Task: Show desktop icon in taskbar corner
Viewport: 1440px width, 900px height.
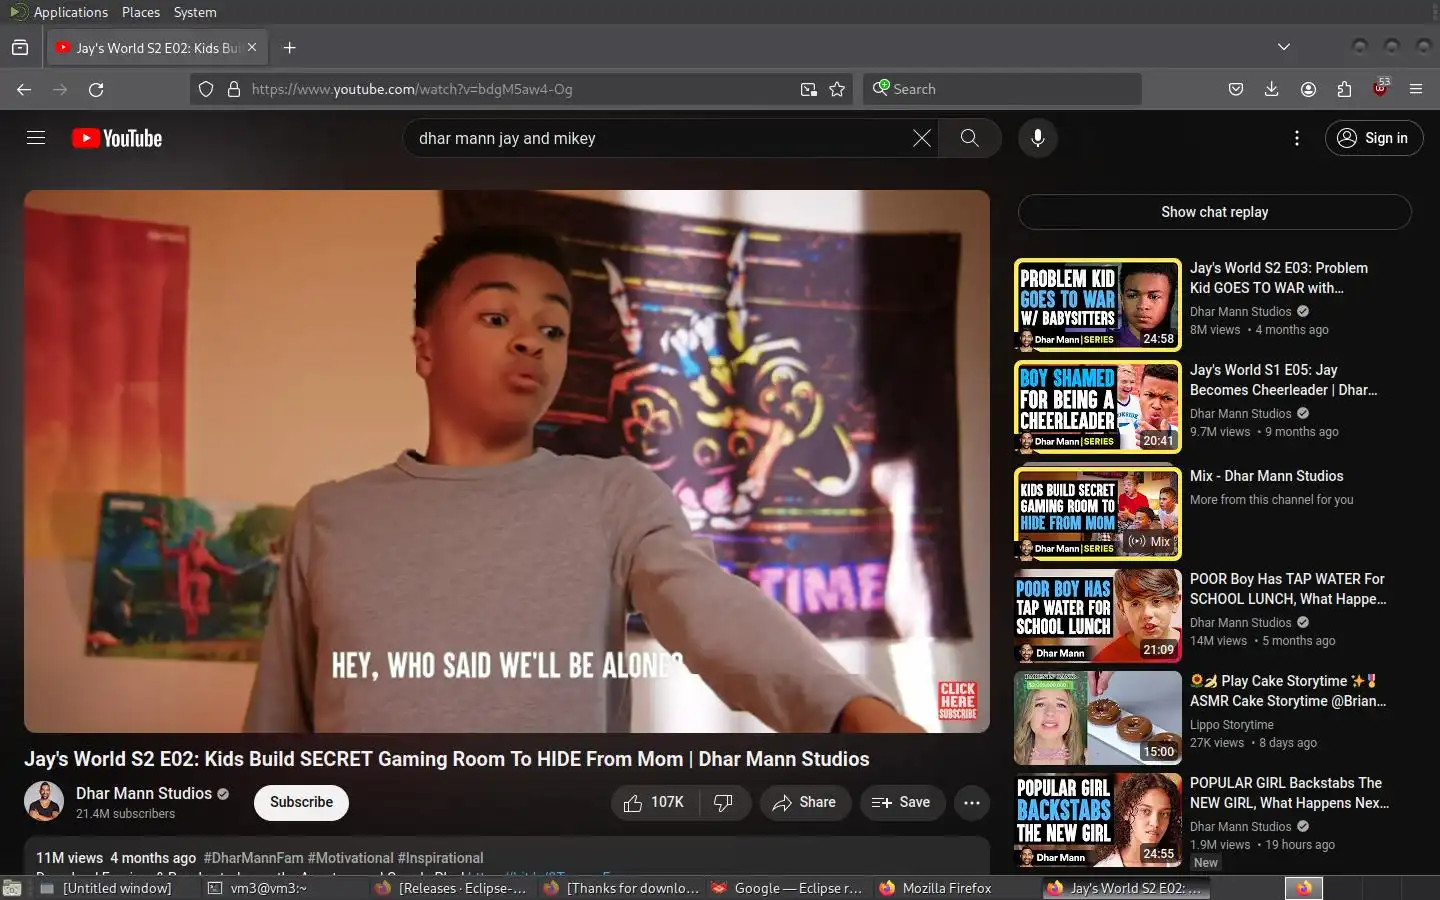Action: [x=12, y=888]
